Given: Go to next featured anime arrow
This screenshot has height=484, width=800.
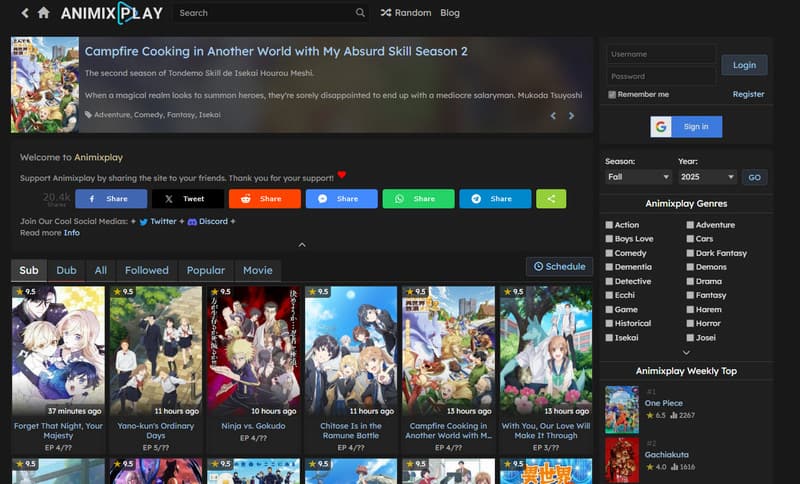Looking at the screenshot, I should pos(571,116).
